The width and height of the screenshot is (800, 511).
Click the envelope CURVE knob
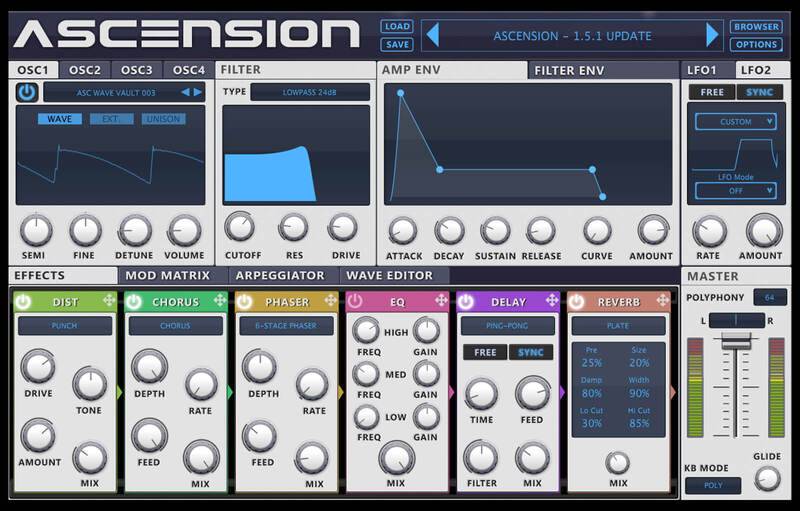pos(597,231)
